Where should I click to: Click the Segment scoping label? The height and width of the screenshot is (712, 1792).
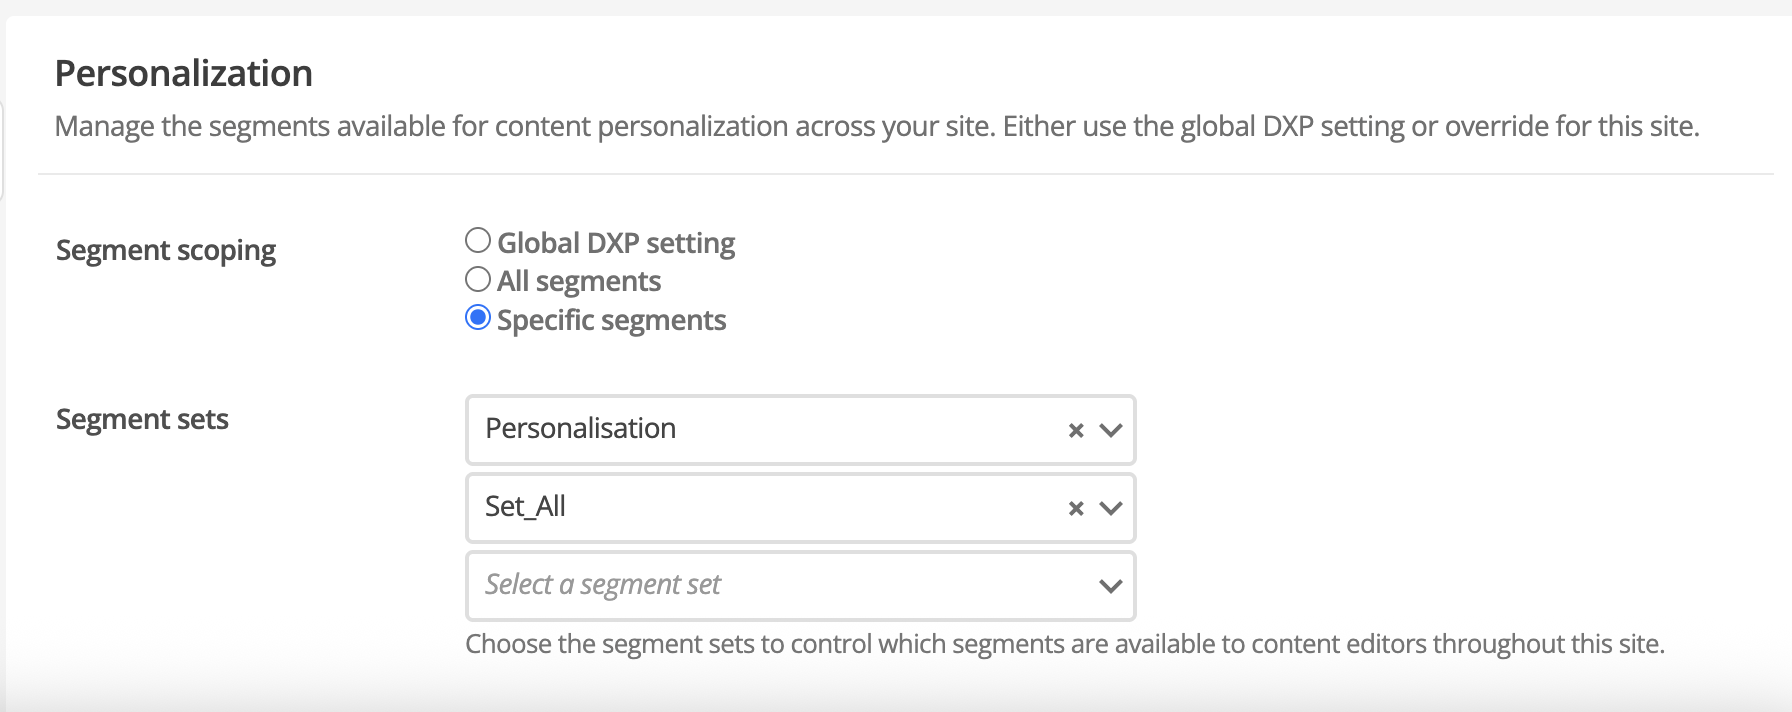click(166, 250)
